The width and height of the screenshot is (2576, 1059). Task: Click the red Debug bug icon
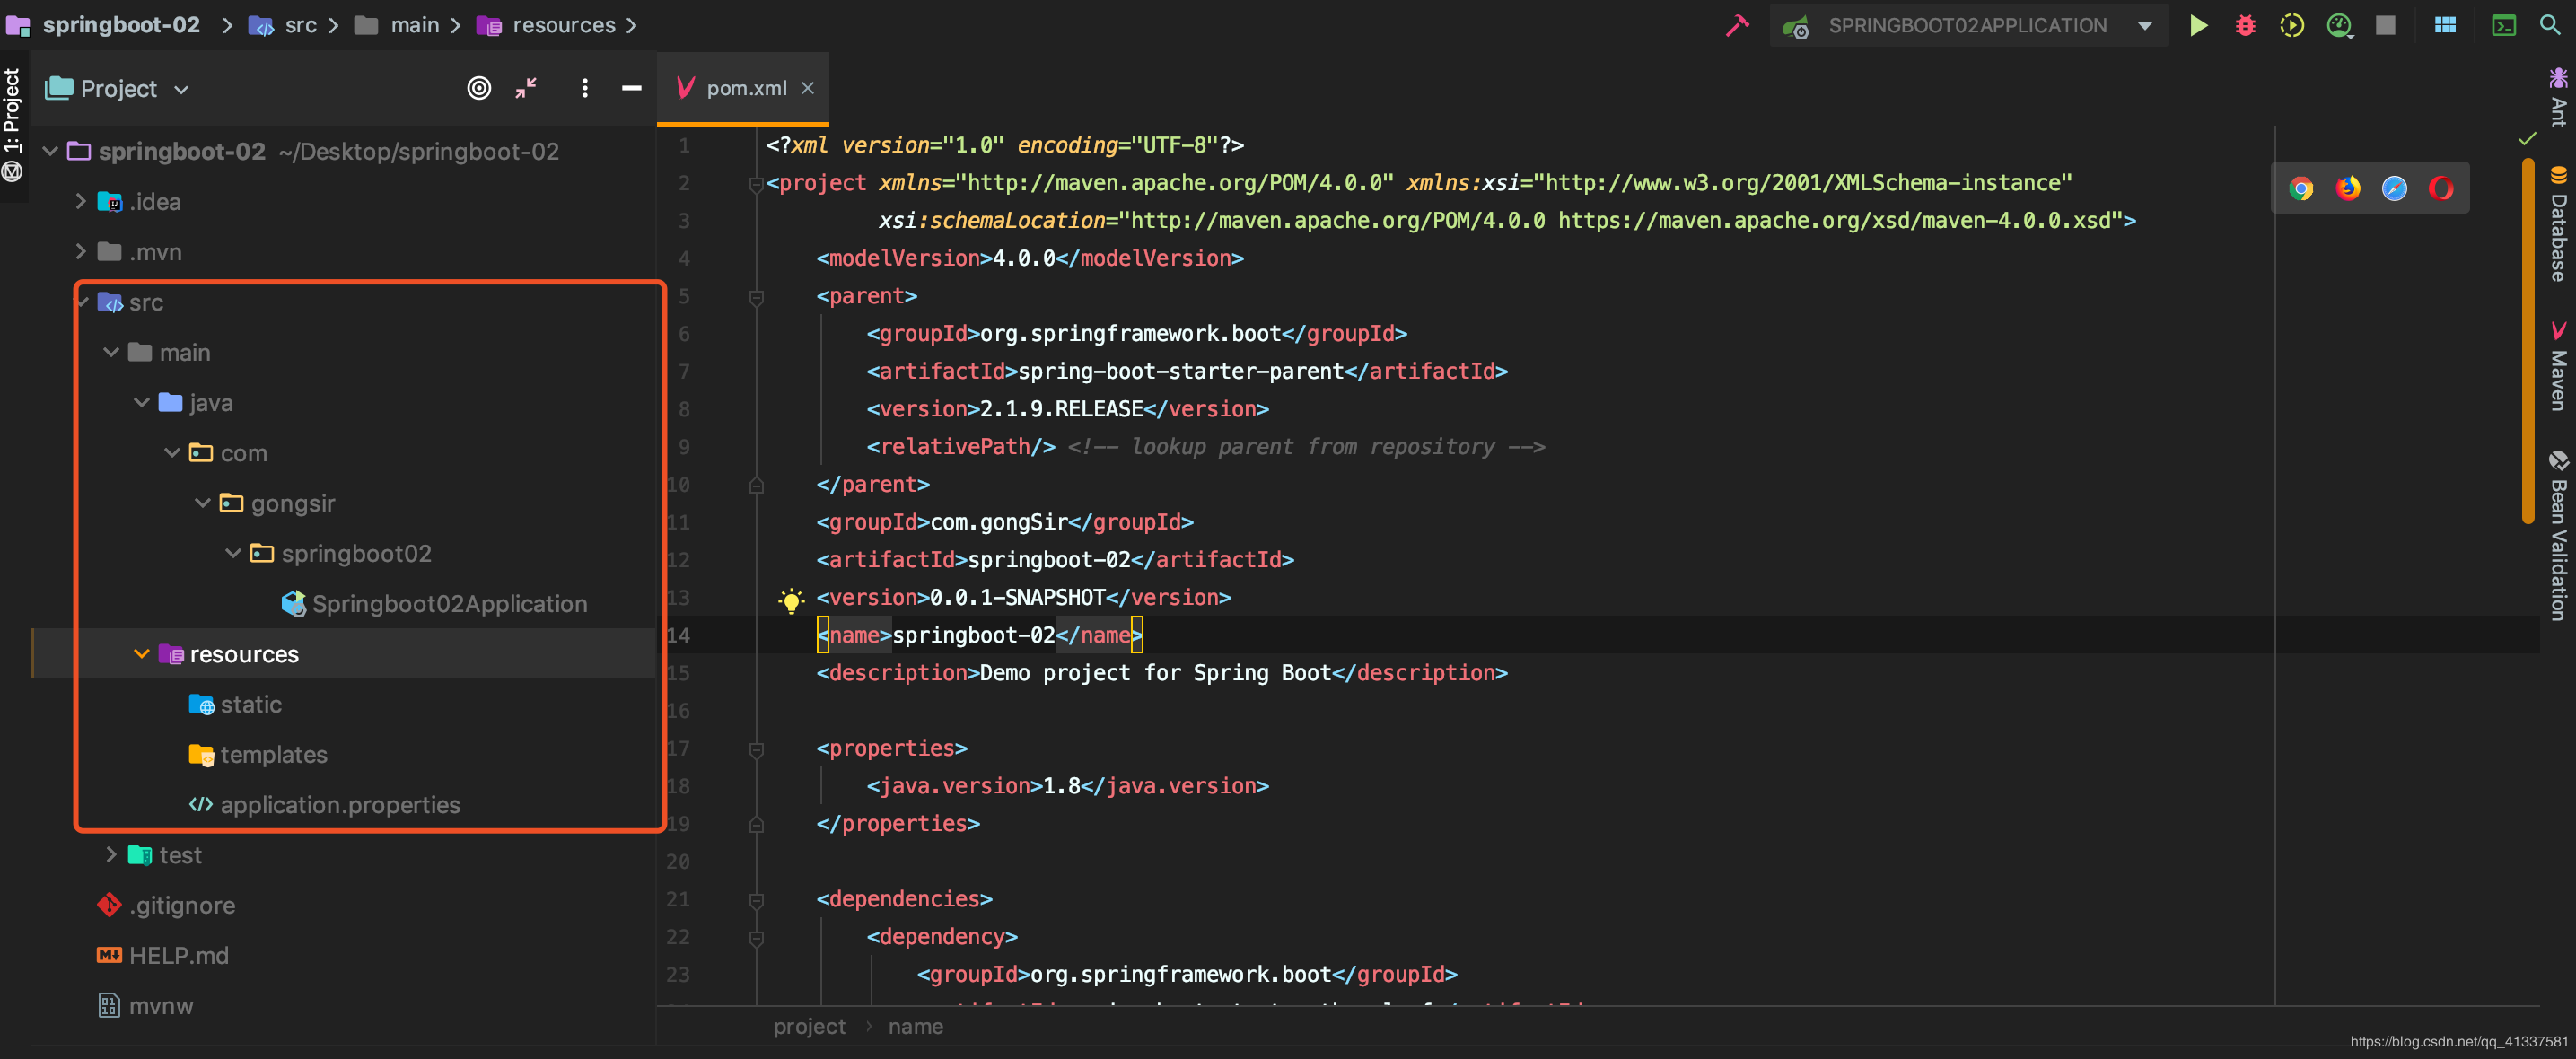point(2245,26)
